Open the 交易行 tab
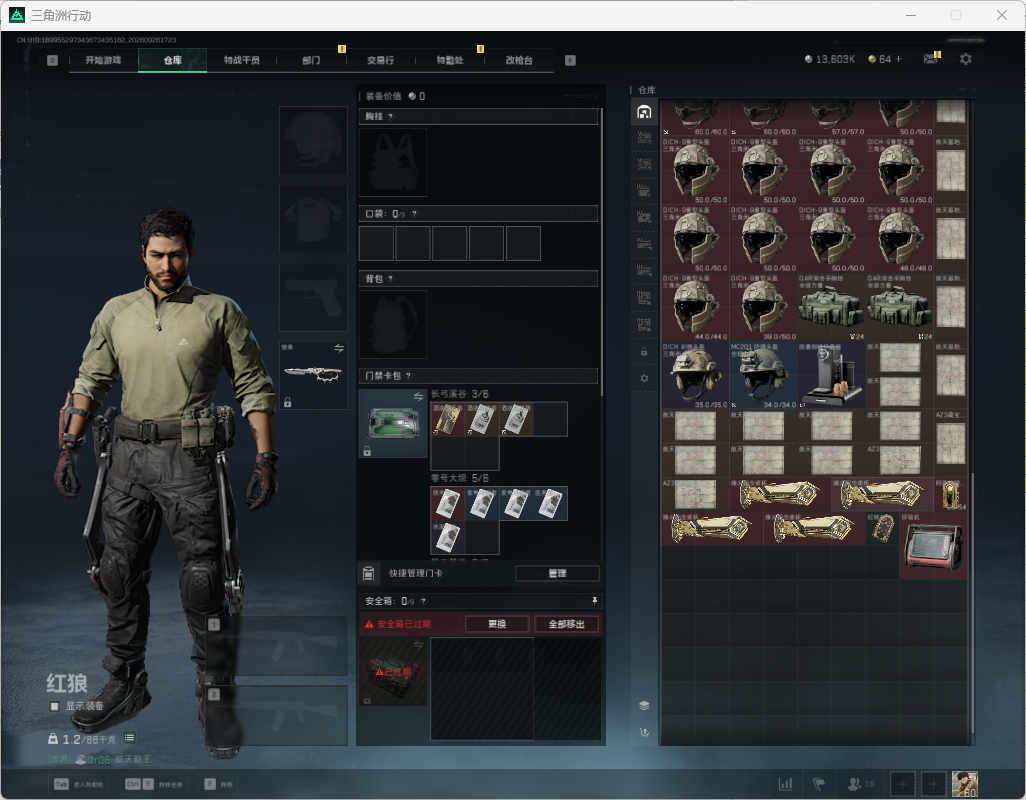The image size is (1026, 800). [380, 60]
